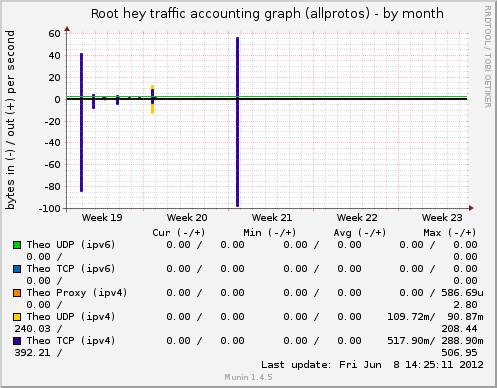Click the '2.80' max value
The height and width of the screenshot is (388, 497).
[x=465, y=305]
